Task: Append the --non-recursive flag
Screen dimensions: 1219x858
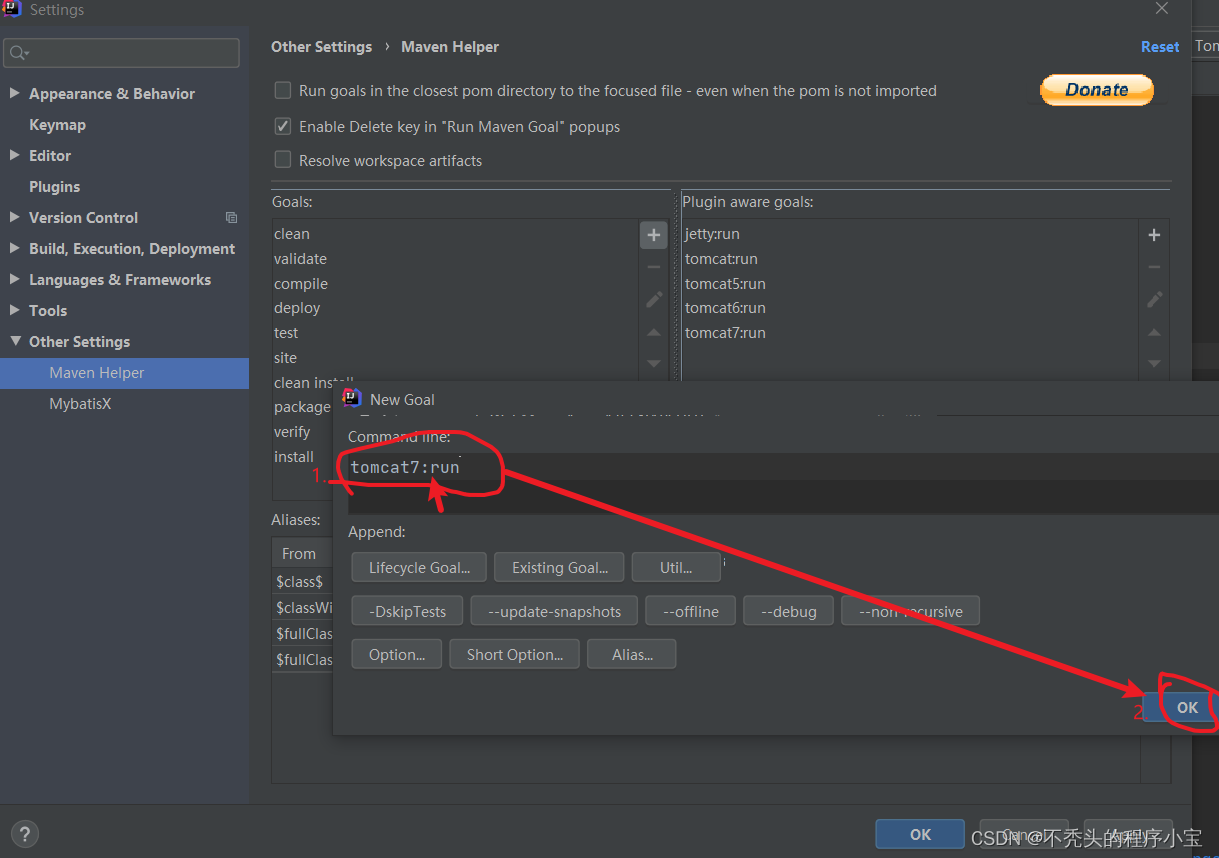Action: click(x=911, y=611)
